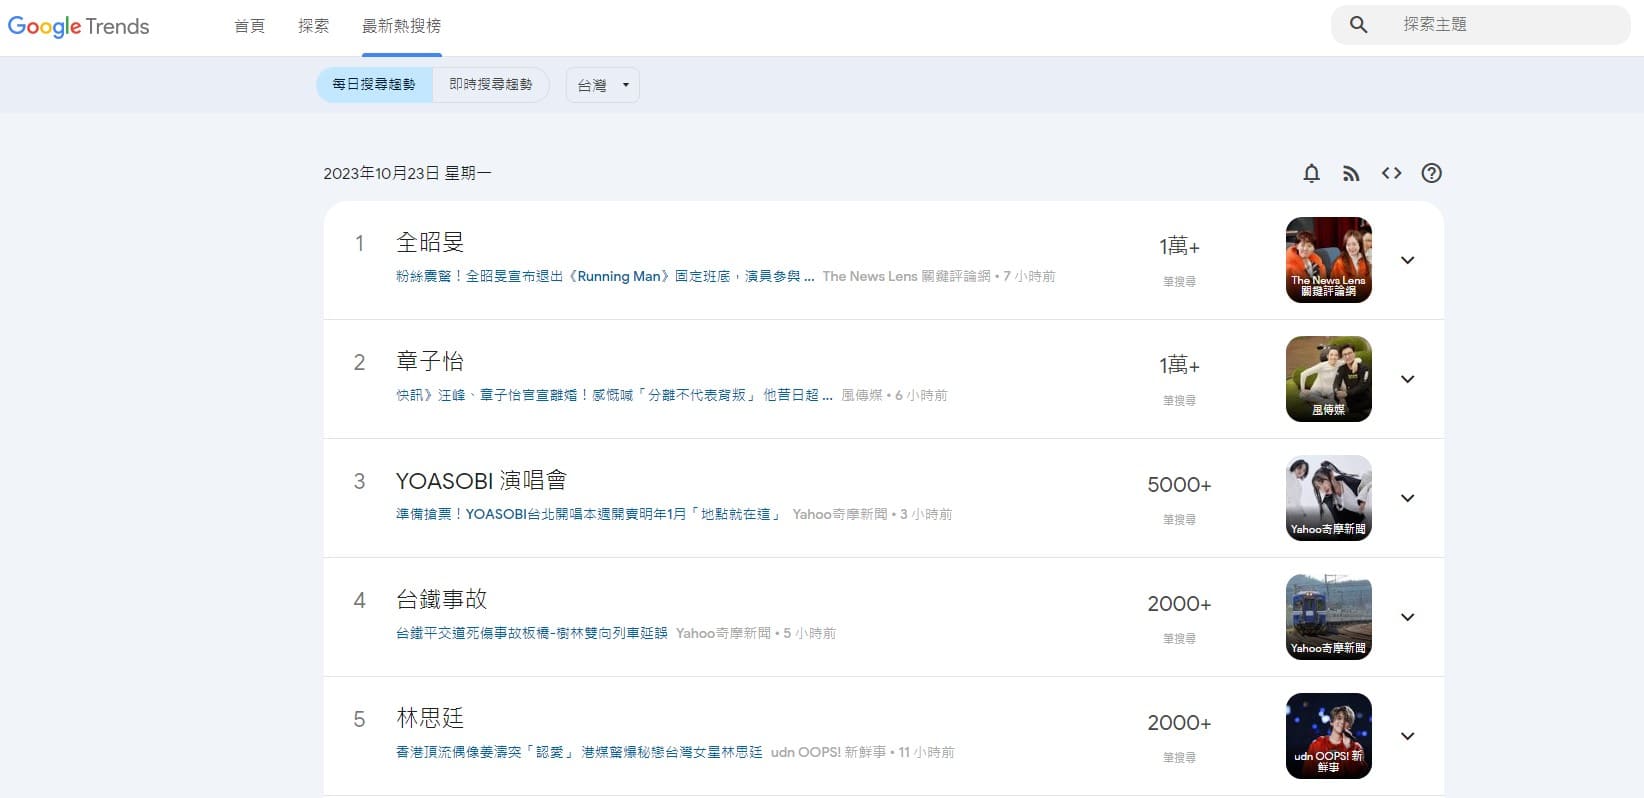Open the 香港頂流偶像姜濤 article link
1644x798 pixels.
pyautogui.click(x=579, y=753)
